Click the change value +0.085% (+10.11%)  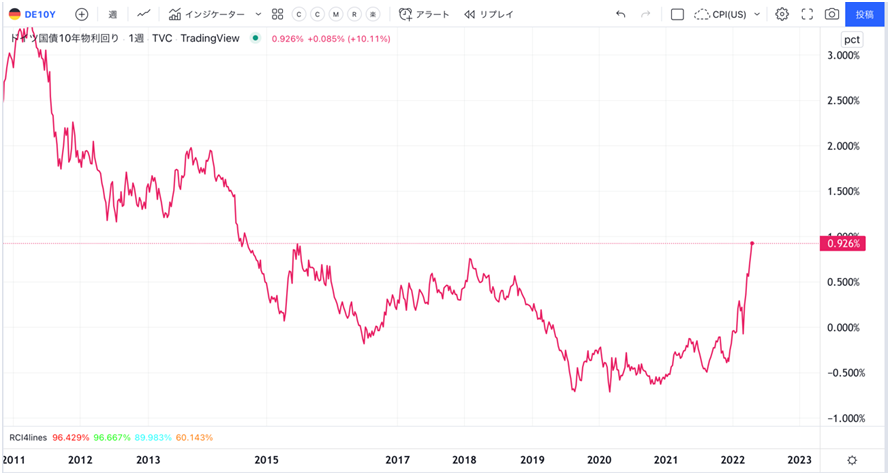click(349, 39)
